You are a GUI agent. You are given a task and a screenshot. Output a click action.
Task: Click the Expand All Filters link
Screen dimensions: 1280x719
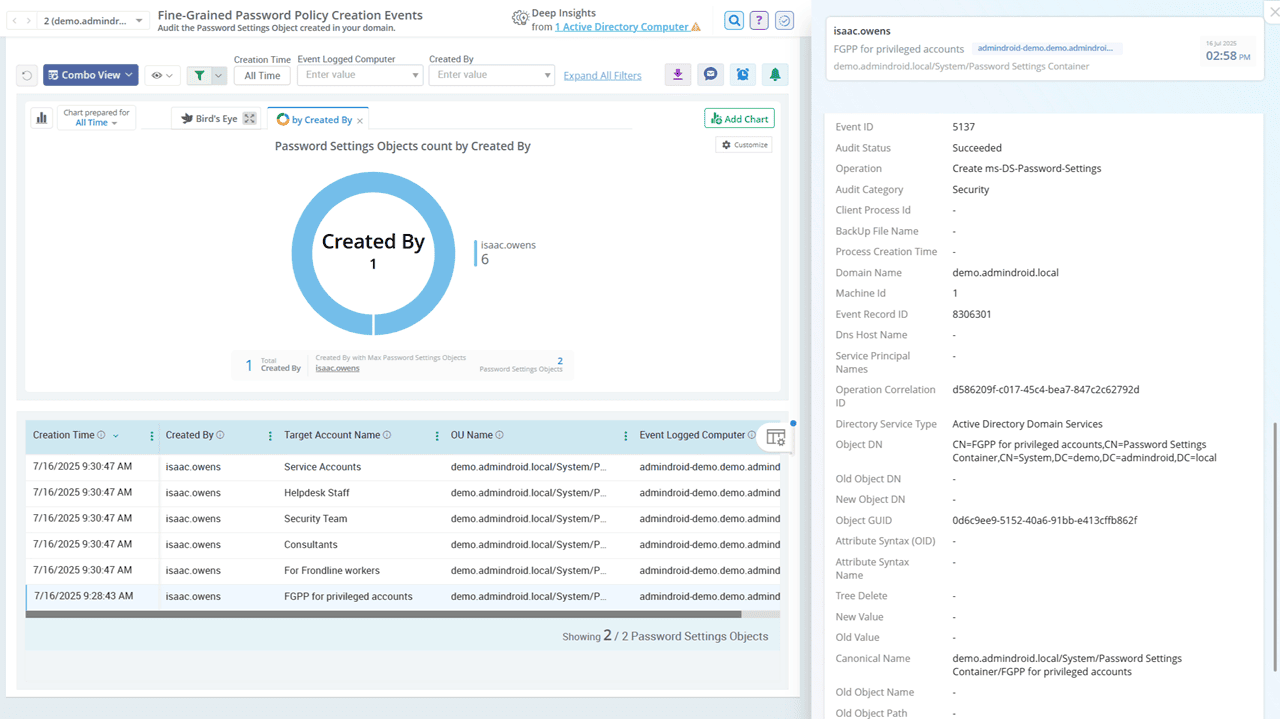[602, 76]
